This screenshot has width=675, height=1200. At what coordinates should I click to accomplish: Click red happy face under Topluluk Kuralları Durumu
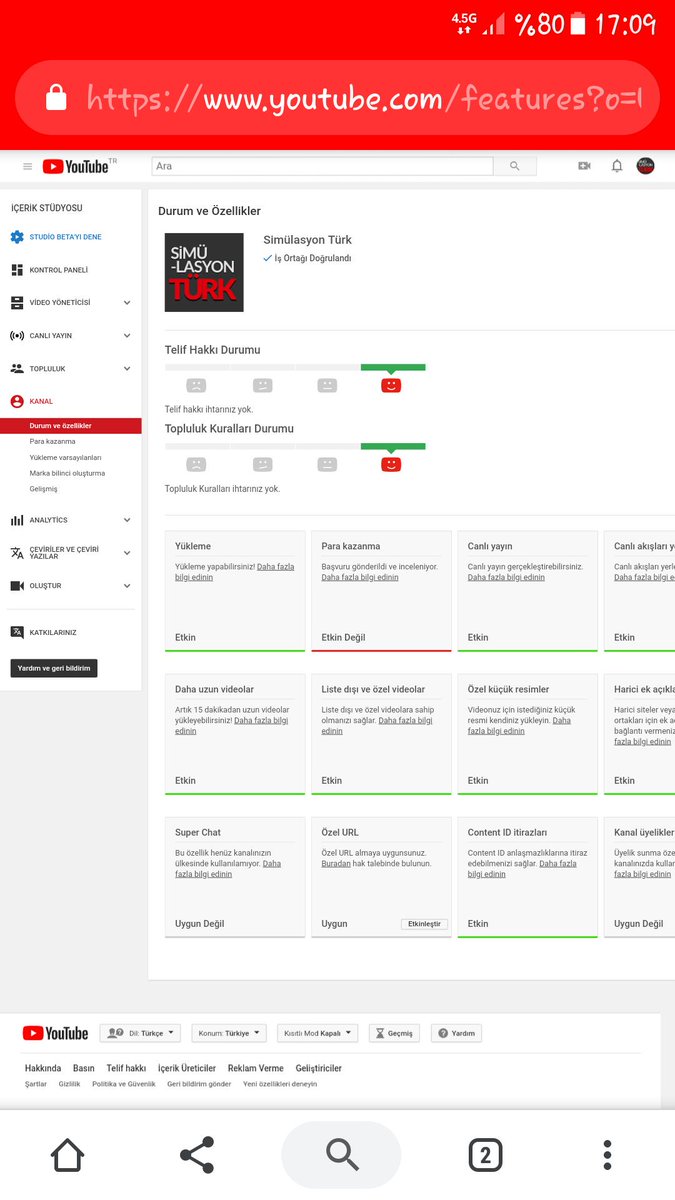click(391, 464)
